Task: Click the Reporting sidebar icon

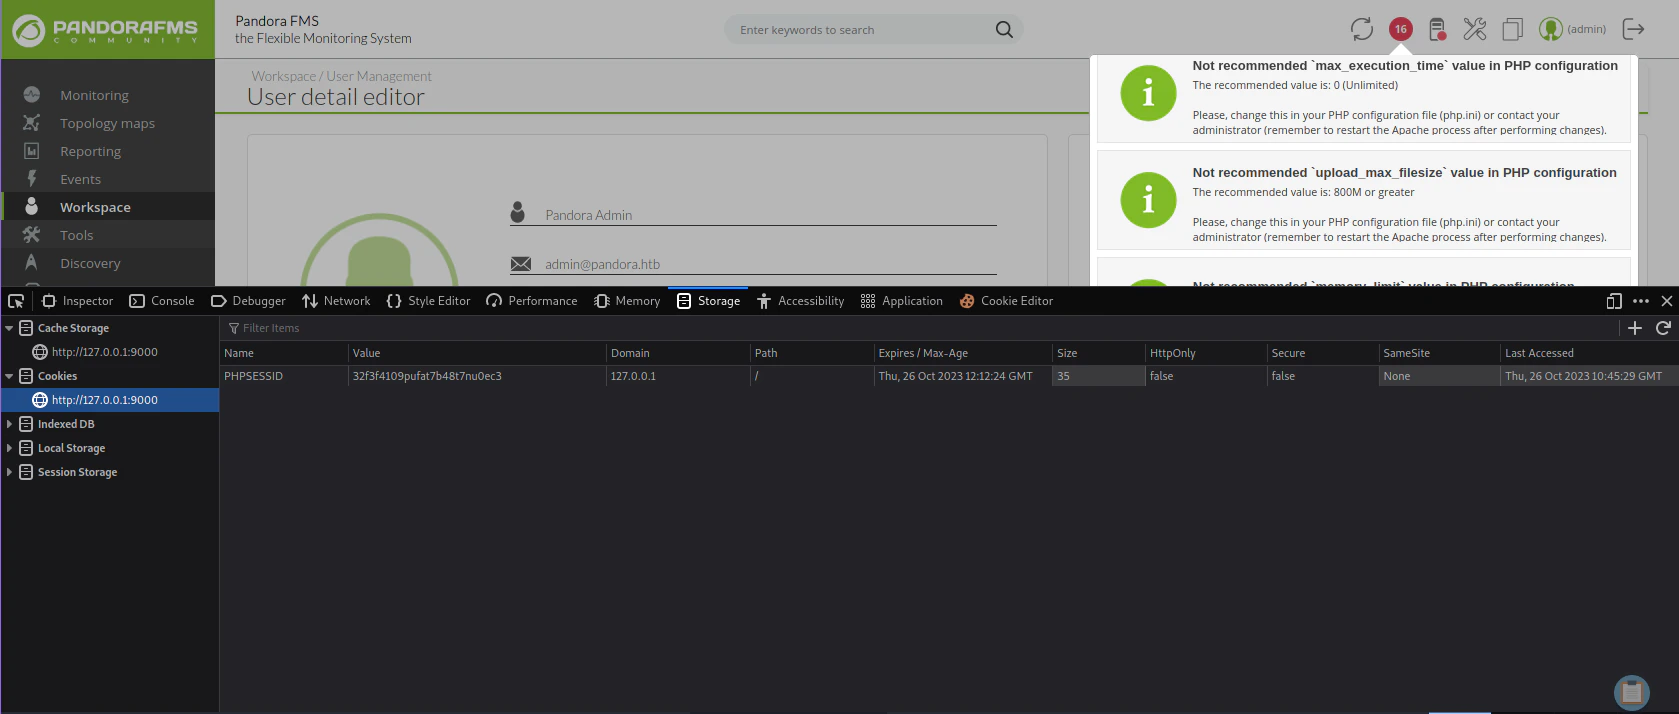Action: 32,151
